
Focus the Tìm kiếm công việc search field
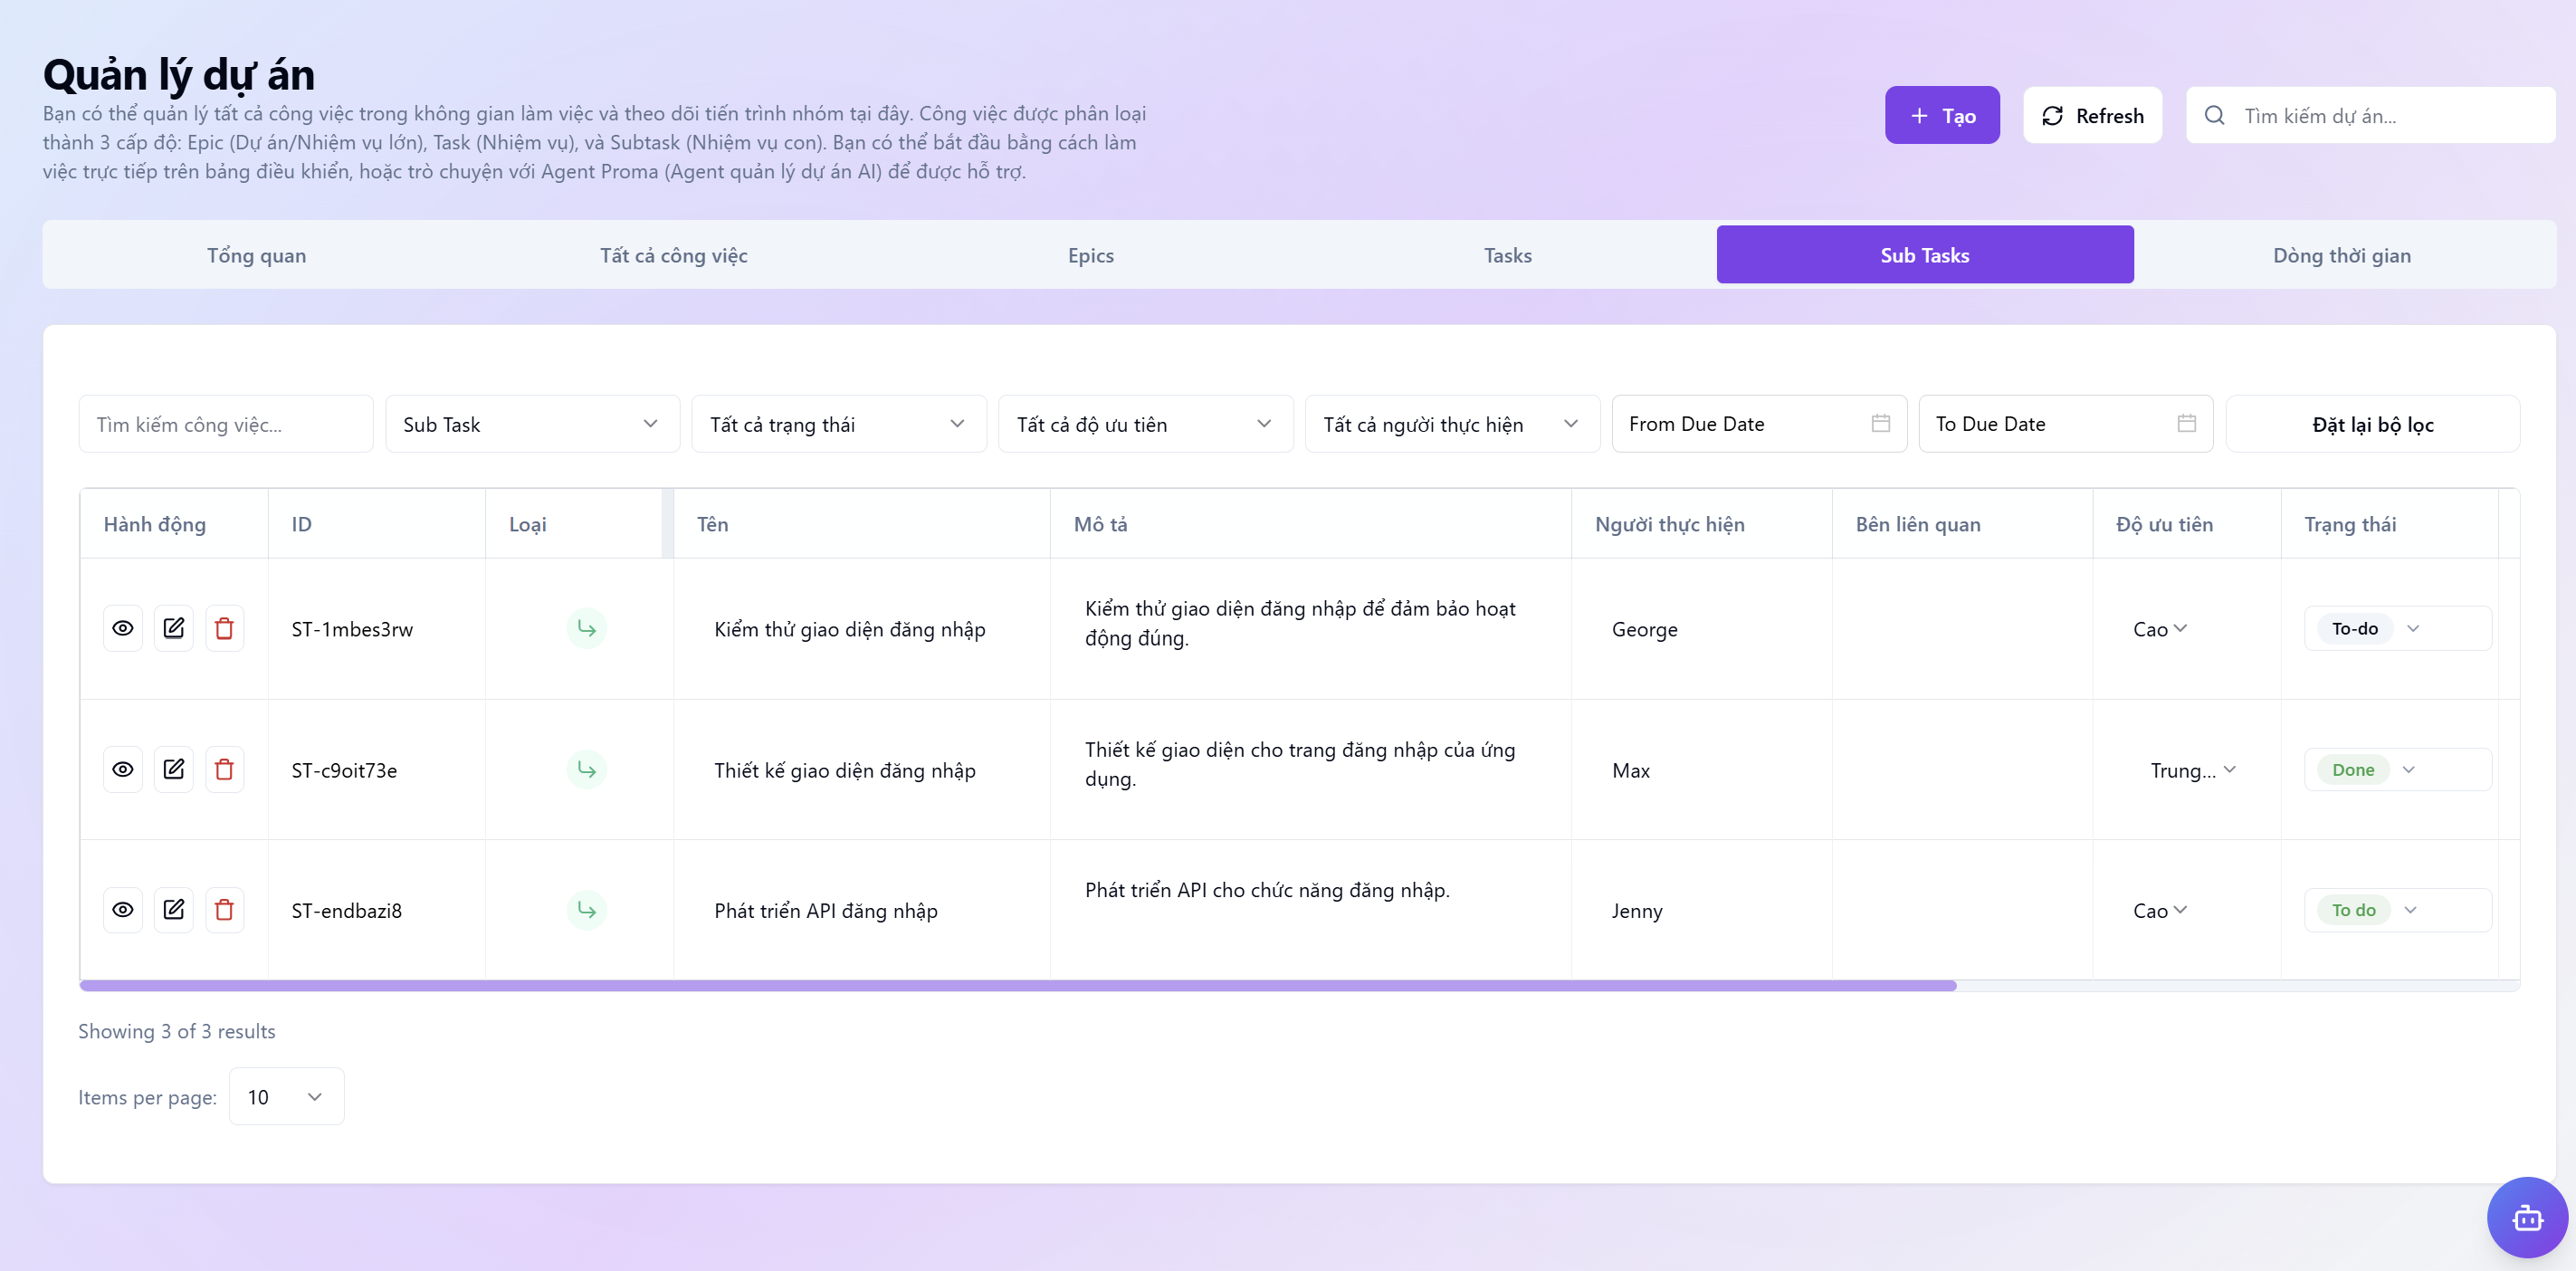pyautogui.click(x=225, y=424)
